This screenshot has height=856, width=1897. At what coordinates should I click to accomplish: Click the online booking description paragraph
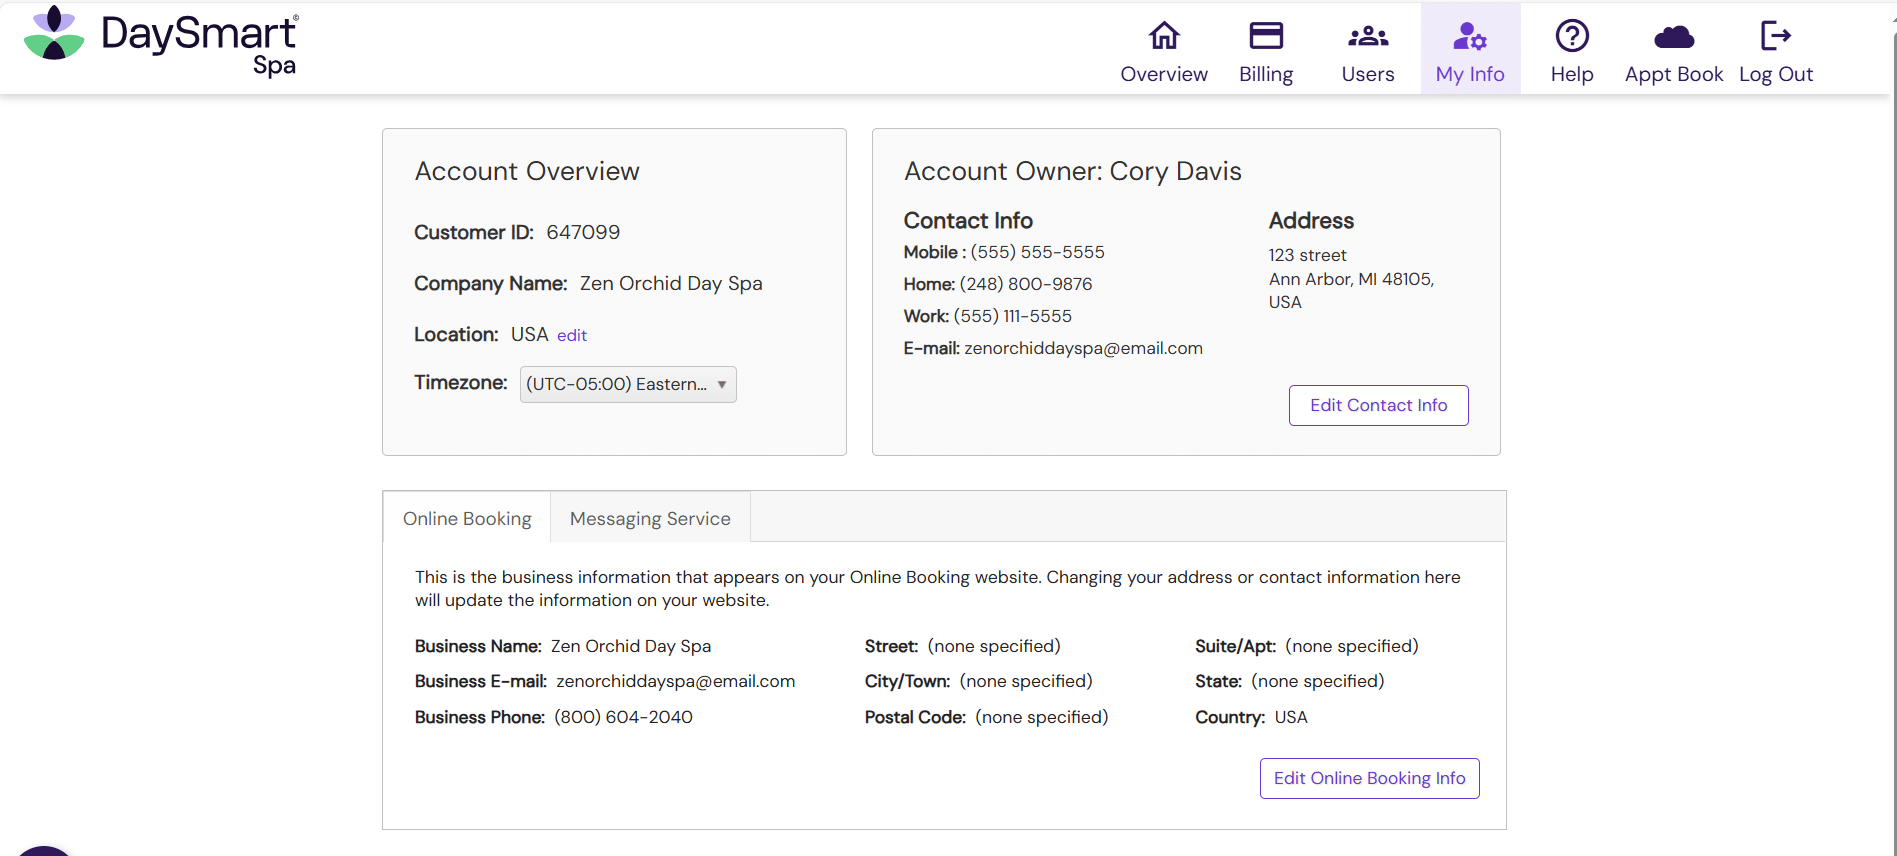click(x=938, y=588)
